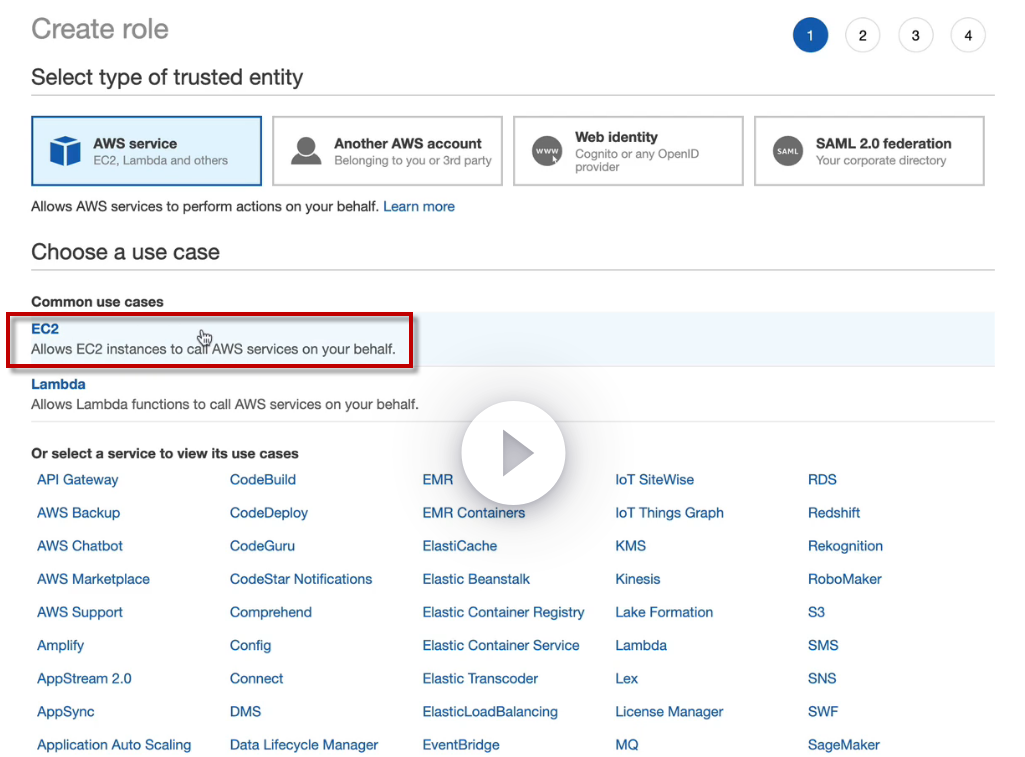Select the SNS service link

822,679
